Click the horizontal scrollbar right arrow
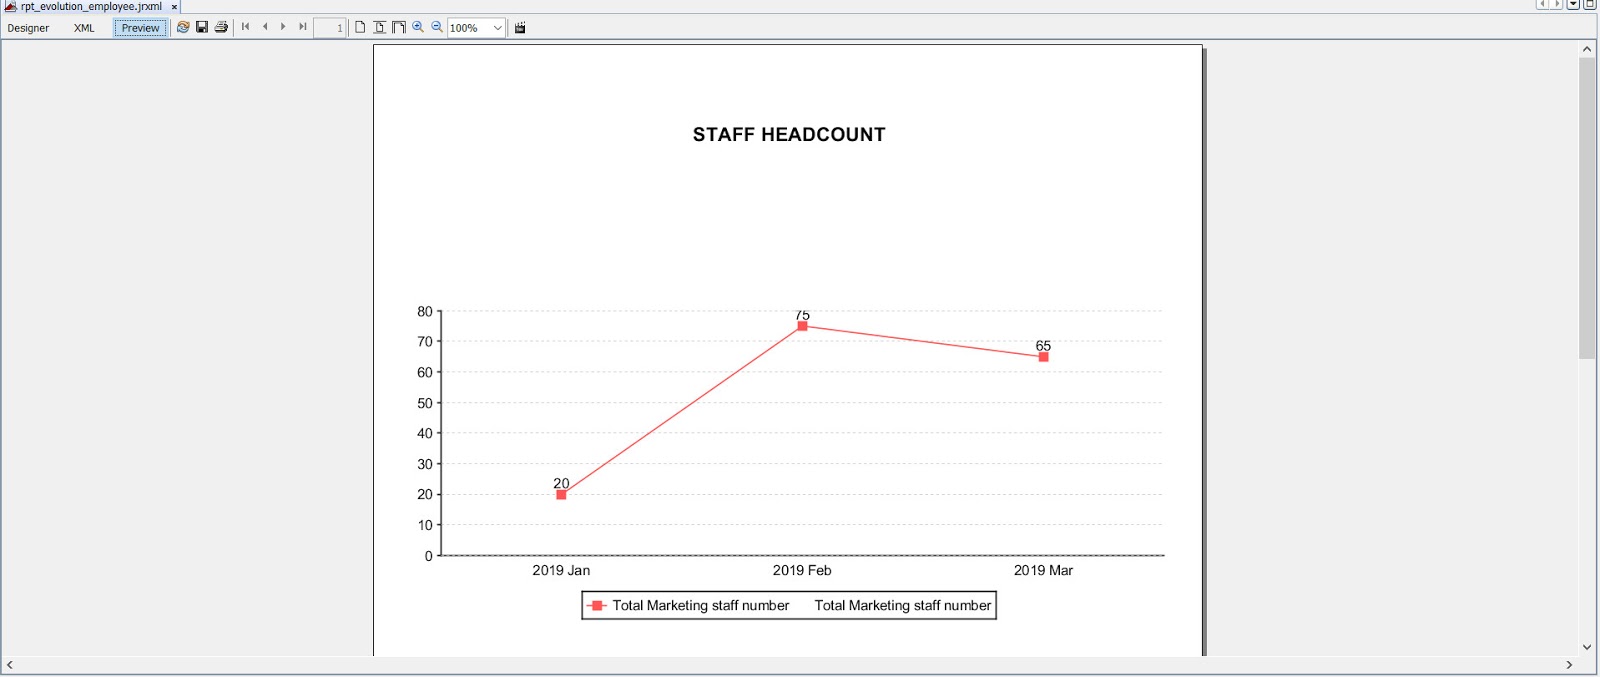The width and height of the screenshot is (1600, 677). [1569, 665]
